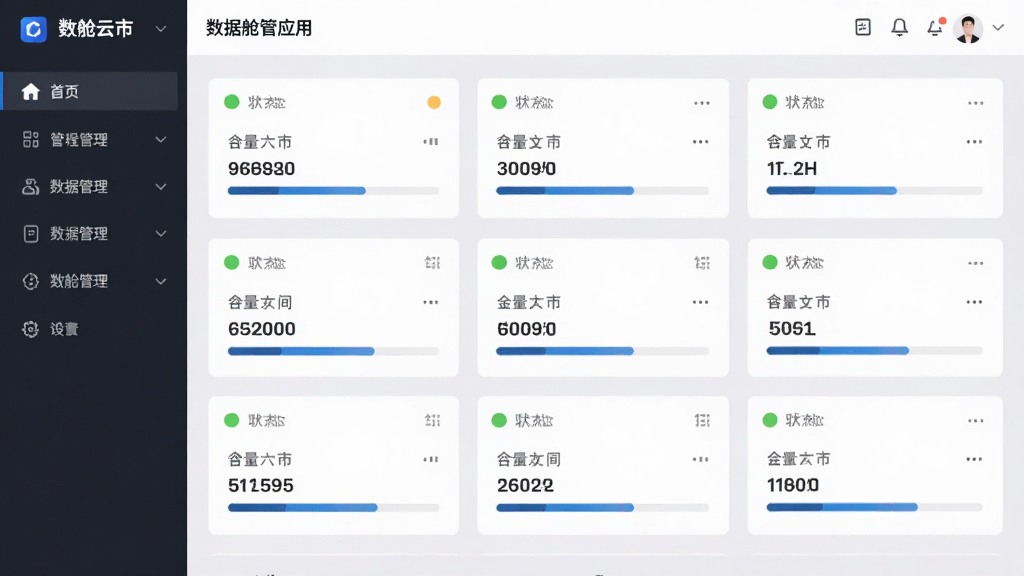Click orange dot on 966830 card
The image size is (1024, 576).
(434, 103)
